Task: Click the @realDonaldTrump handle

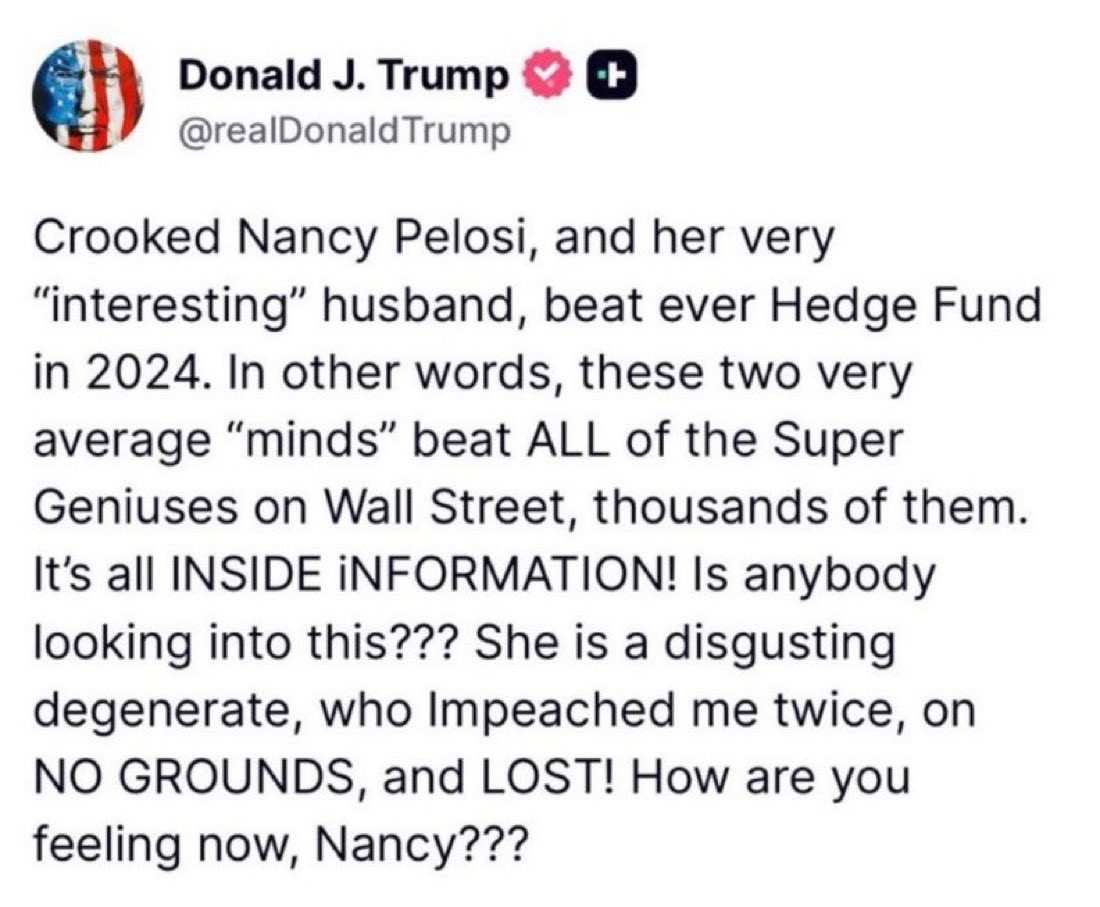Action: point(345,131)
